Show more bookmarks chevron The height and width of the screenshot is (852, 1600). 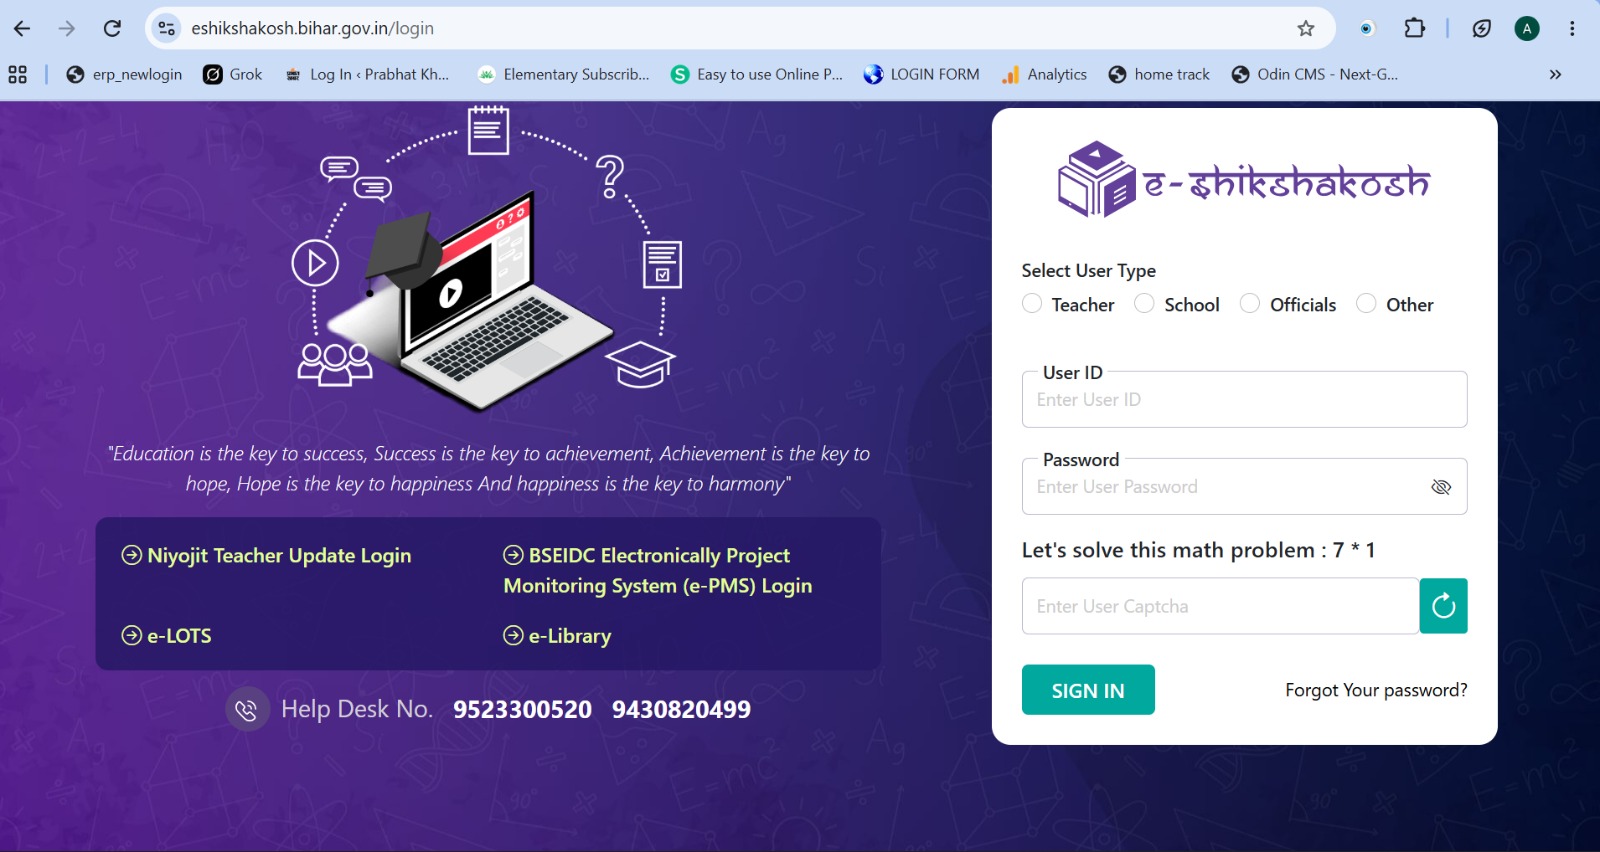(1555, 74)
